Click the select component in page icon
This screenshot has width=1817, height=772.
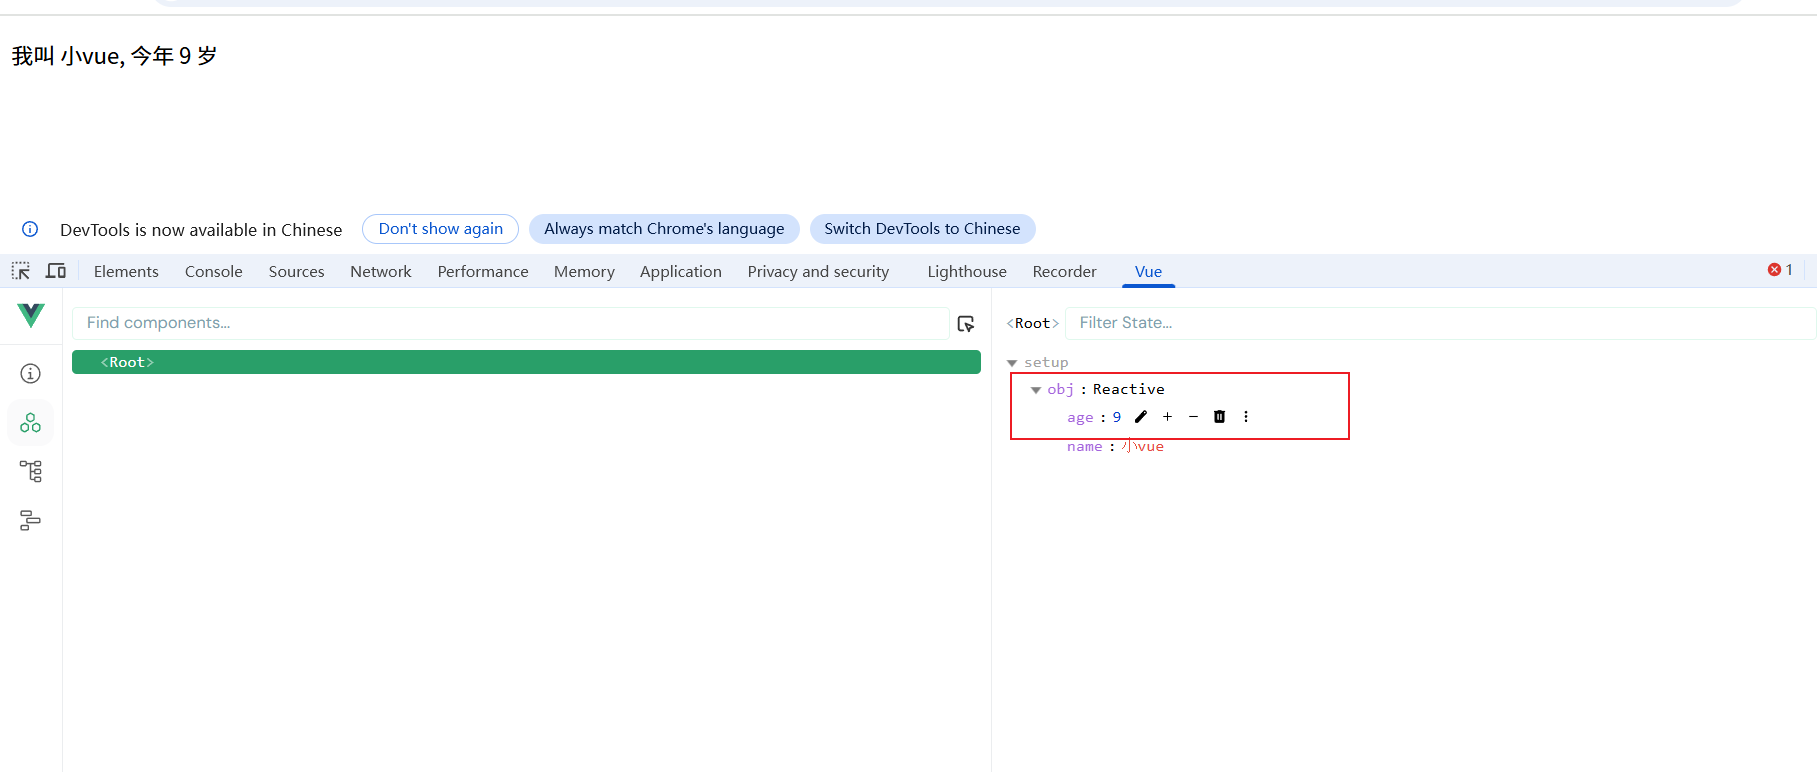[966, 323]
